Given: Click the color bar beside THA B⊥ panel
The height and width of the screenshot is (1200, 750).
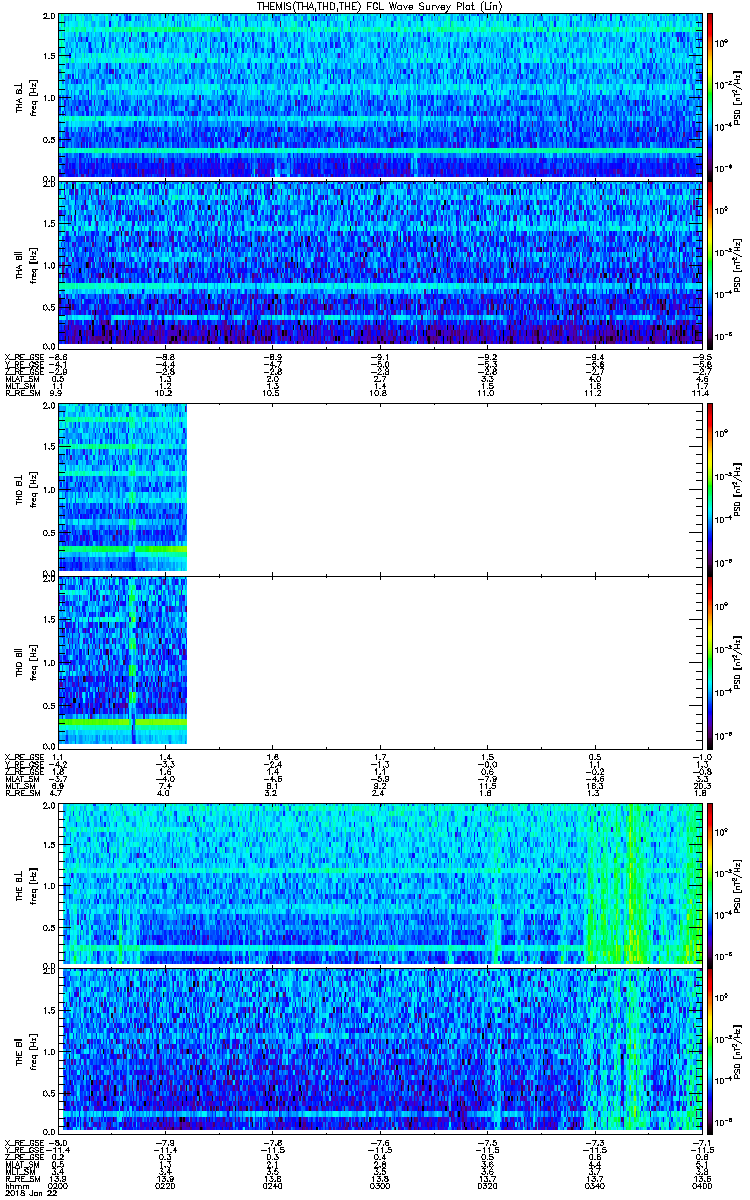Looking at the screenshot, I should (x=710, y=96).
